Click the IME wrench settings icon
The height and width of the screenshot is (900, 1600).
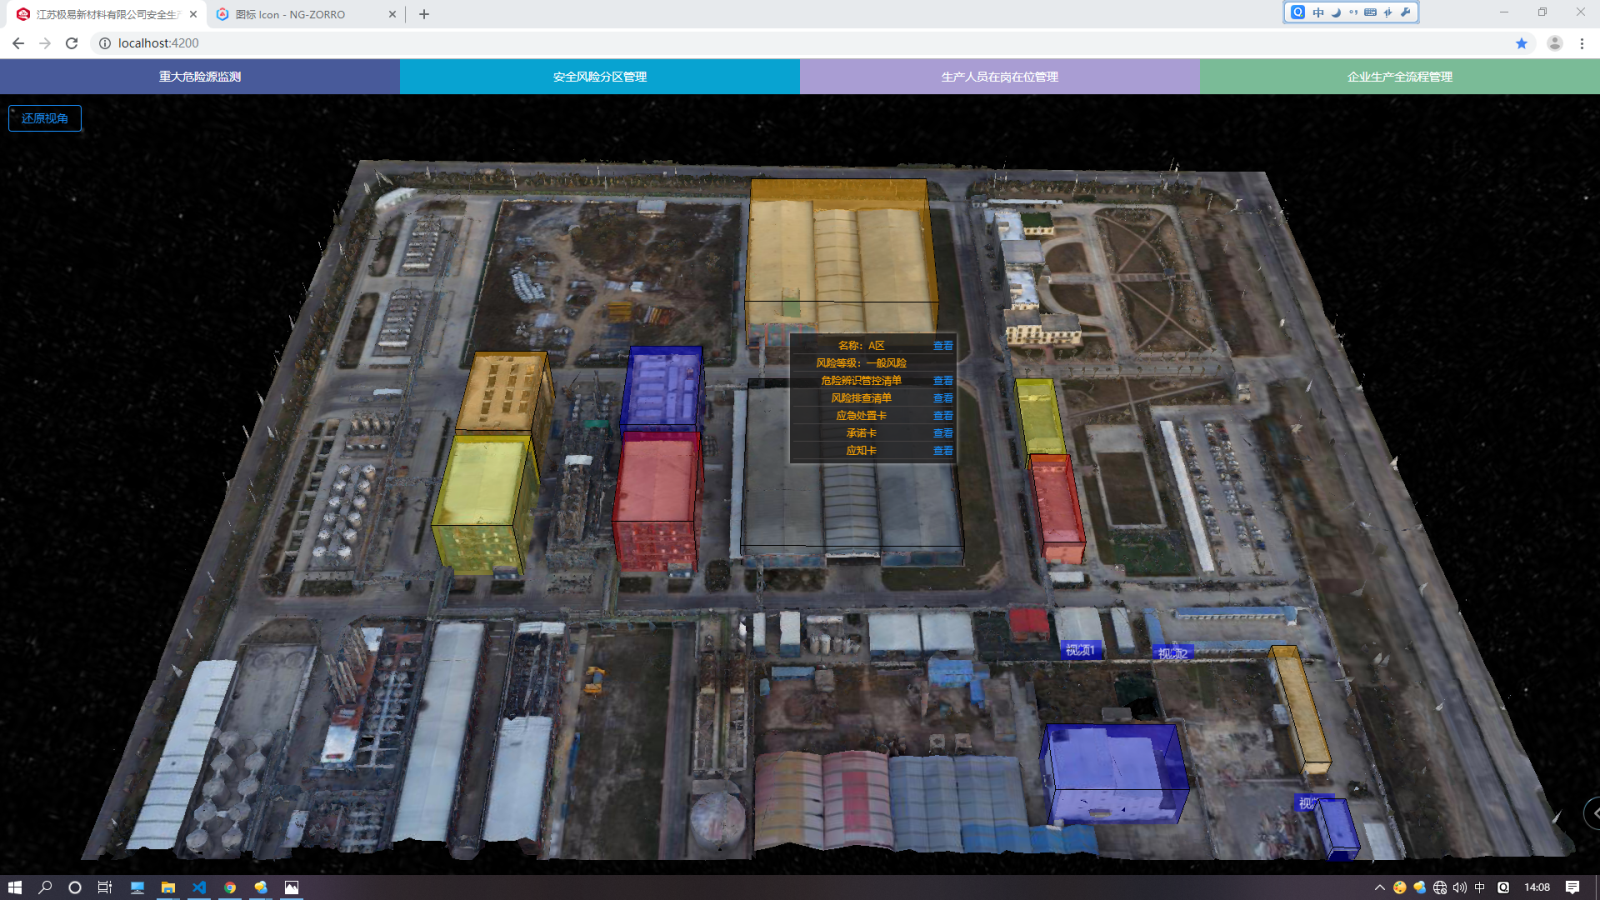[x=1405, y=12]
